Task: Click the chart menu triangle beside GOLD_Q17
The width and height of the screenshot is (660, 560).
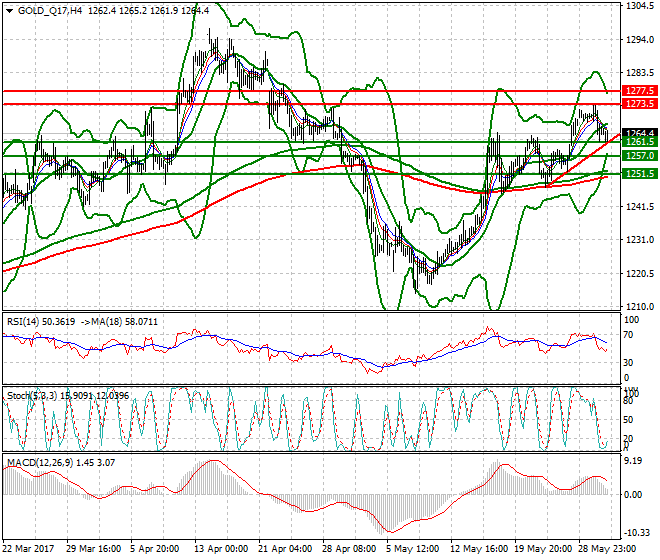Action: [9, 11]
